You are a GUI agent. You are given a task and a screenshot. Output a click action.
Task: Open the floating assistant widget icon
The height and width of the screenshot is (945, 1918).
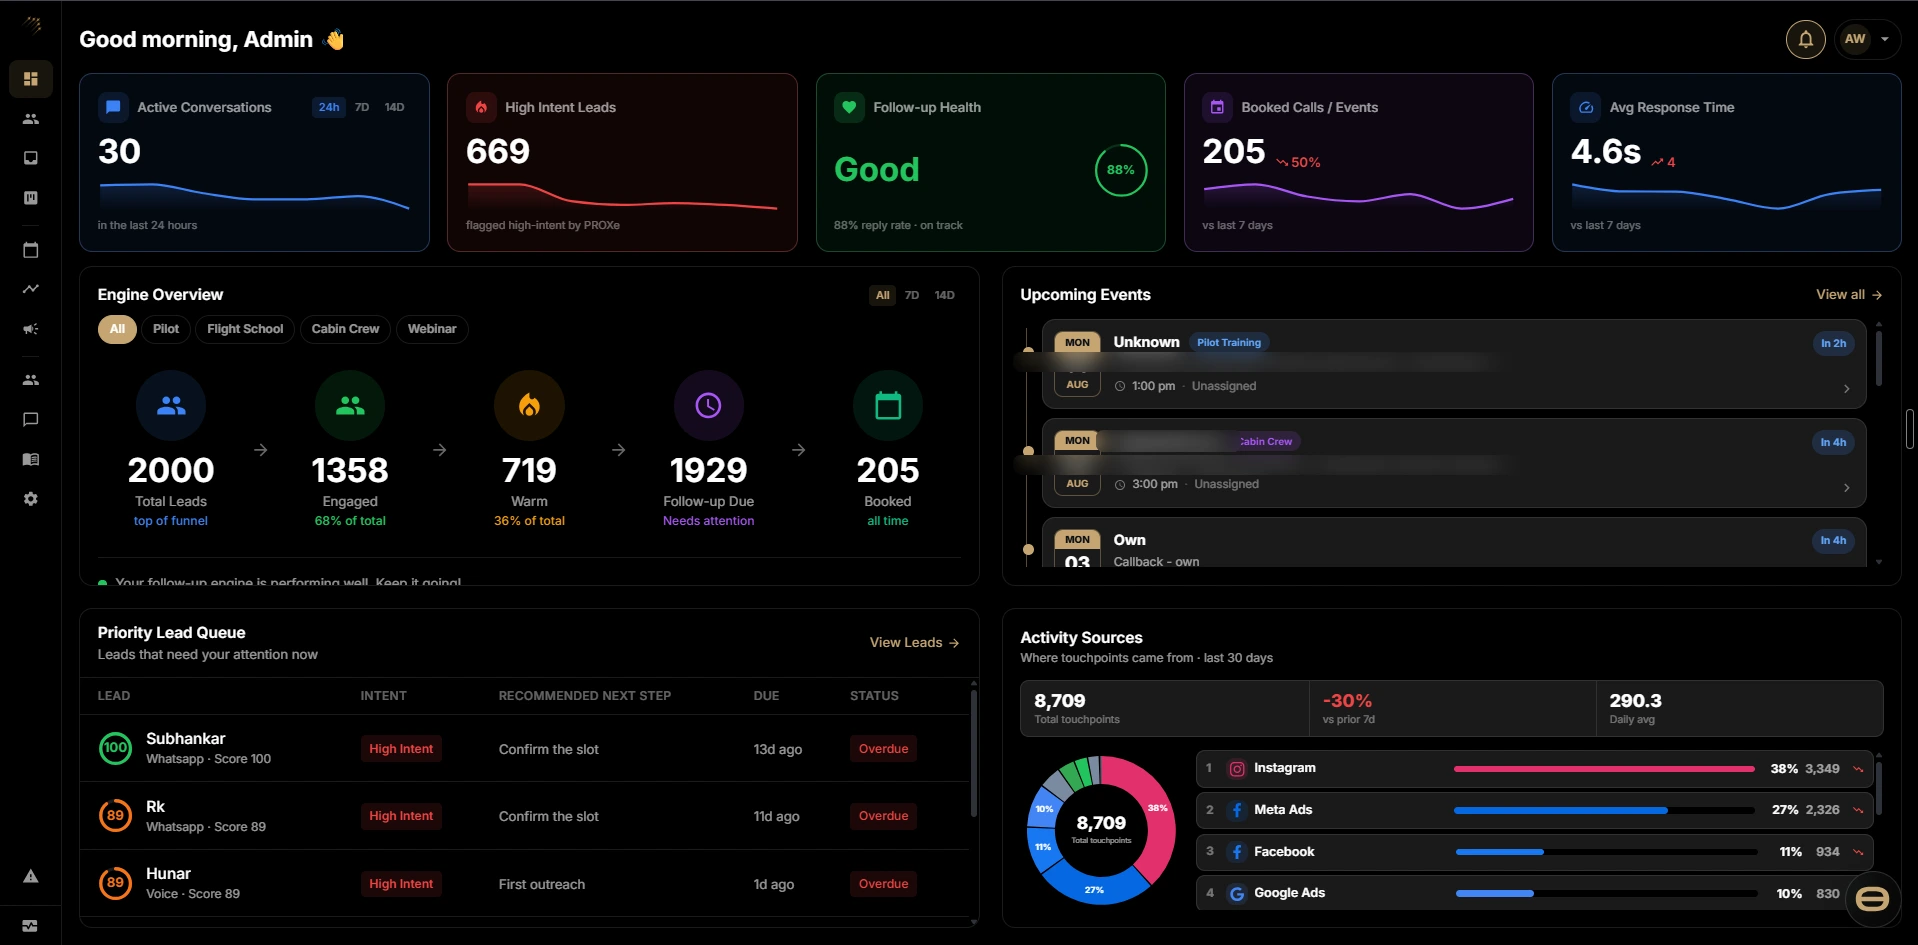point(1872,899)
